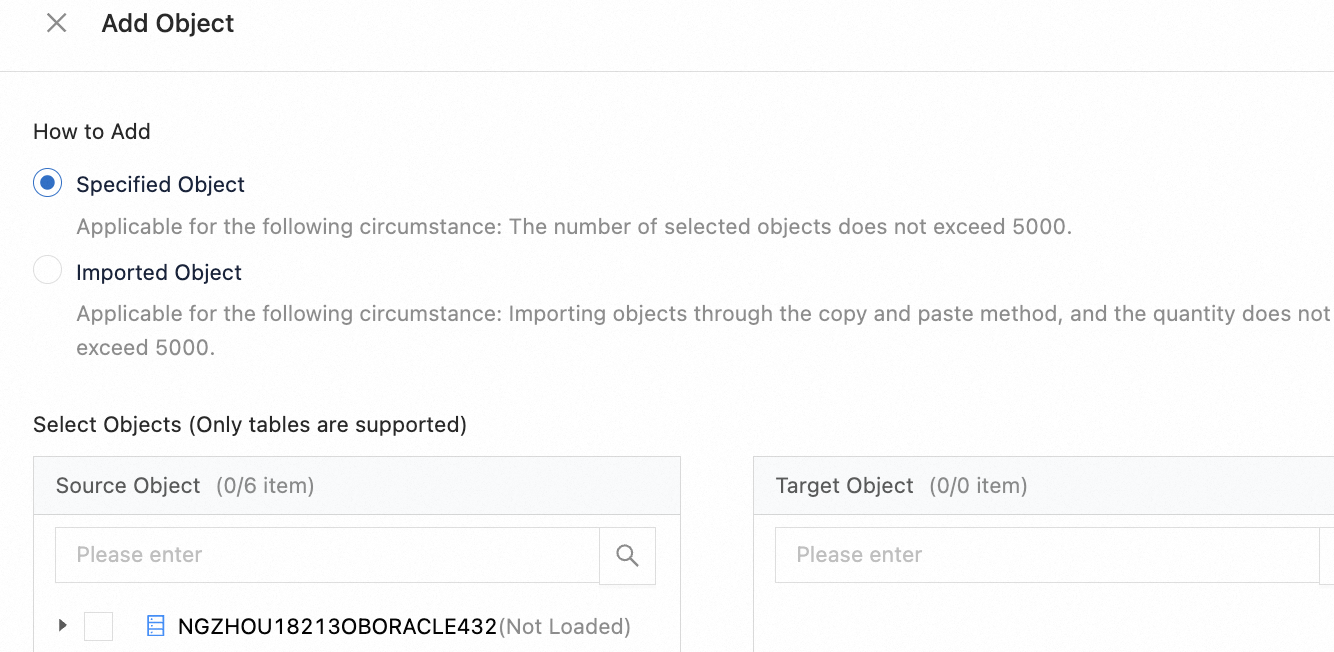Tick the NGZHOU18213OBORACLE432 checkbox
The image size is (1334, 652).
coord(98,626)
